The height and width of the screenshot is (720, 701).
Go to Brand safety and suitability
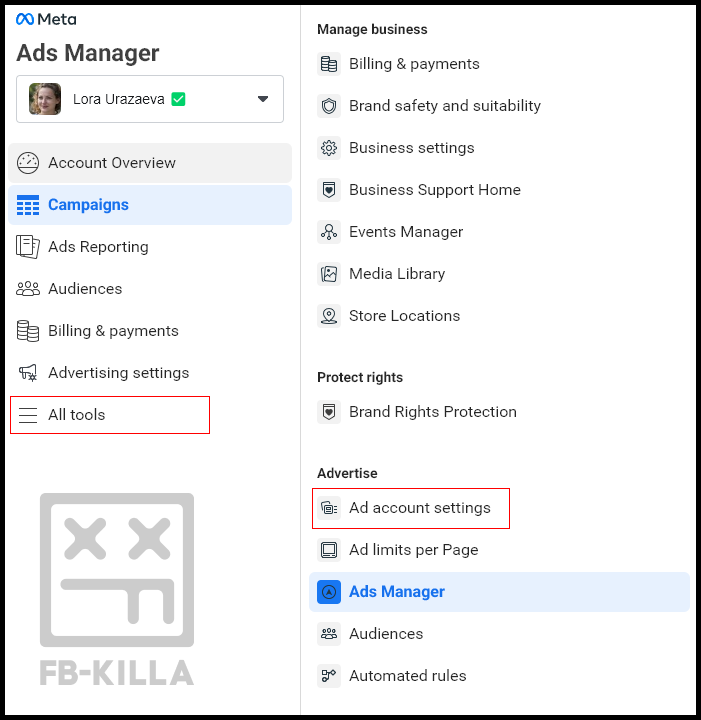pyautogui.click(x=444, y=106)
